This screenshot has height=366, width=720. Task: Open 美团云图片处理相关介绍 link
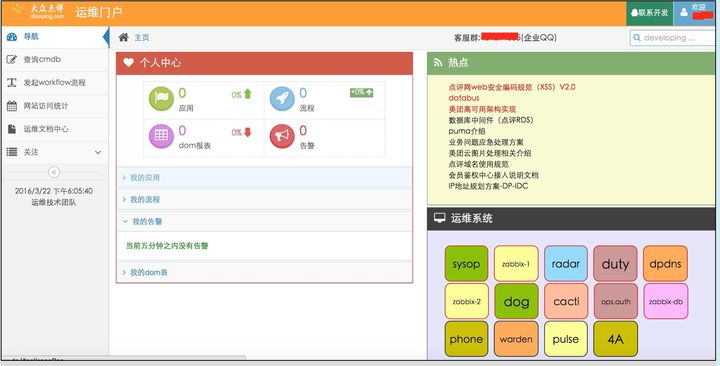tap(489, 153)
